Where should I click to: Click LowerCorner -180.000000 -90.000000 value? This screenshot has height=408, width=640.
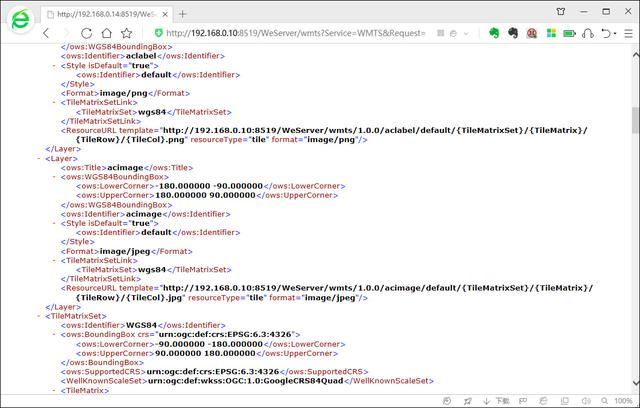[209, 186]
